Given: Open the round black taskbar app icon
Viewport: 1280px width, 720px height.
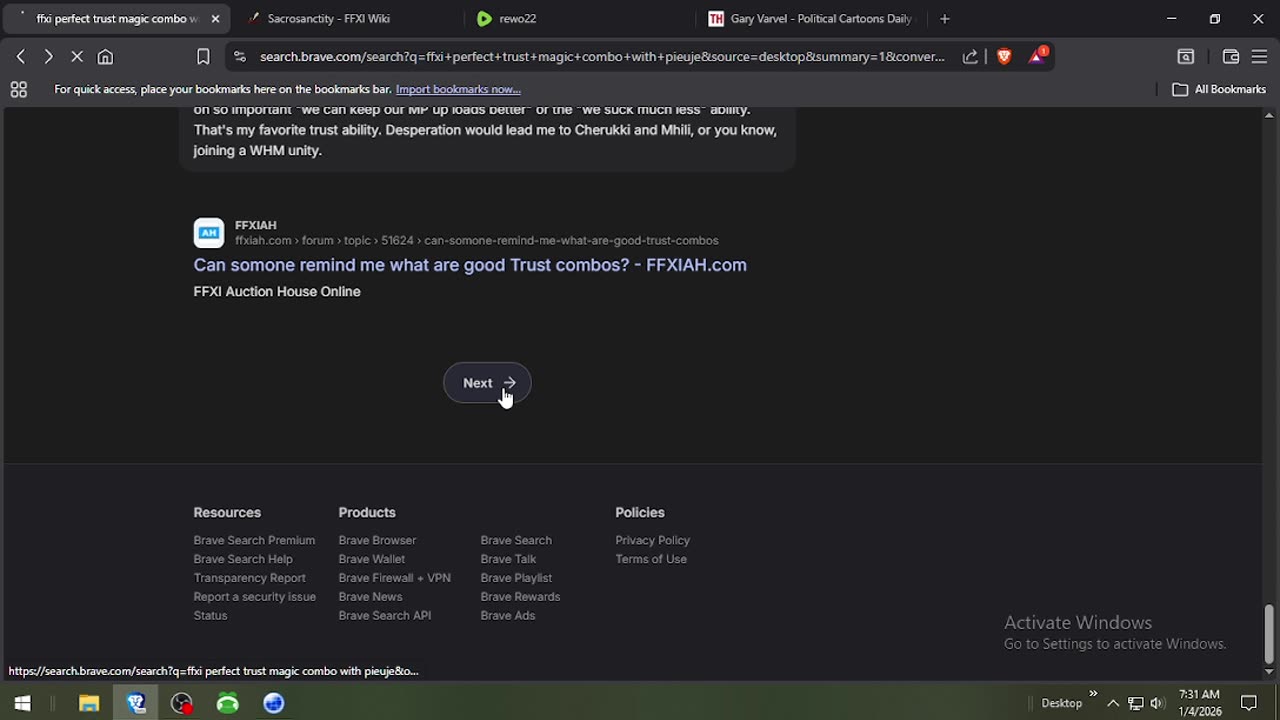Looking at the screenshot, I should tap(182, 703).
